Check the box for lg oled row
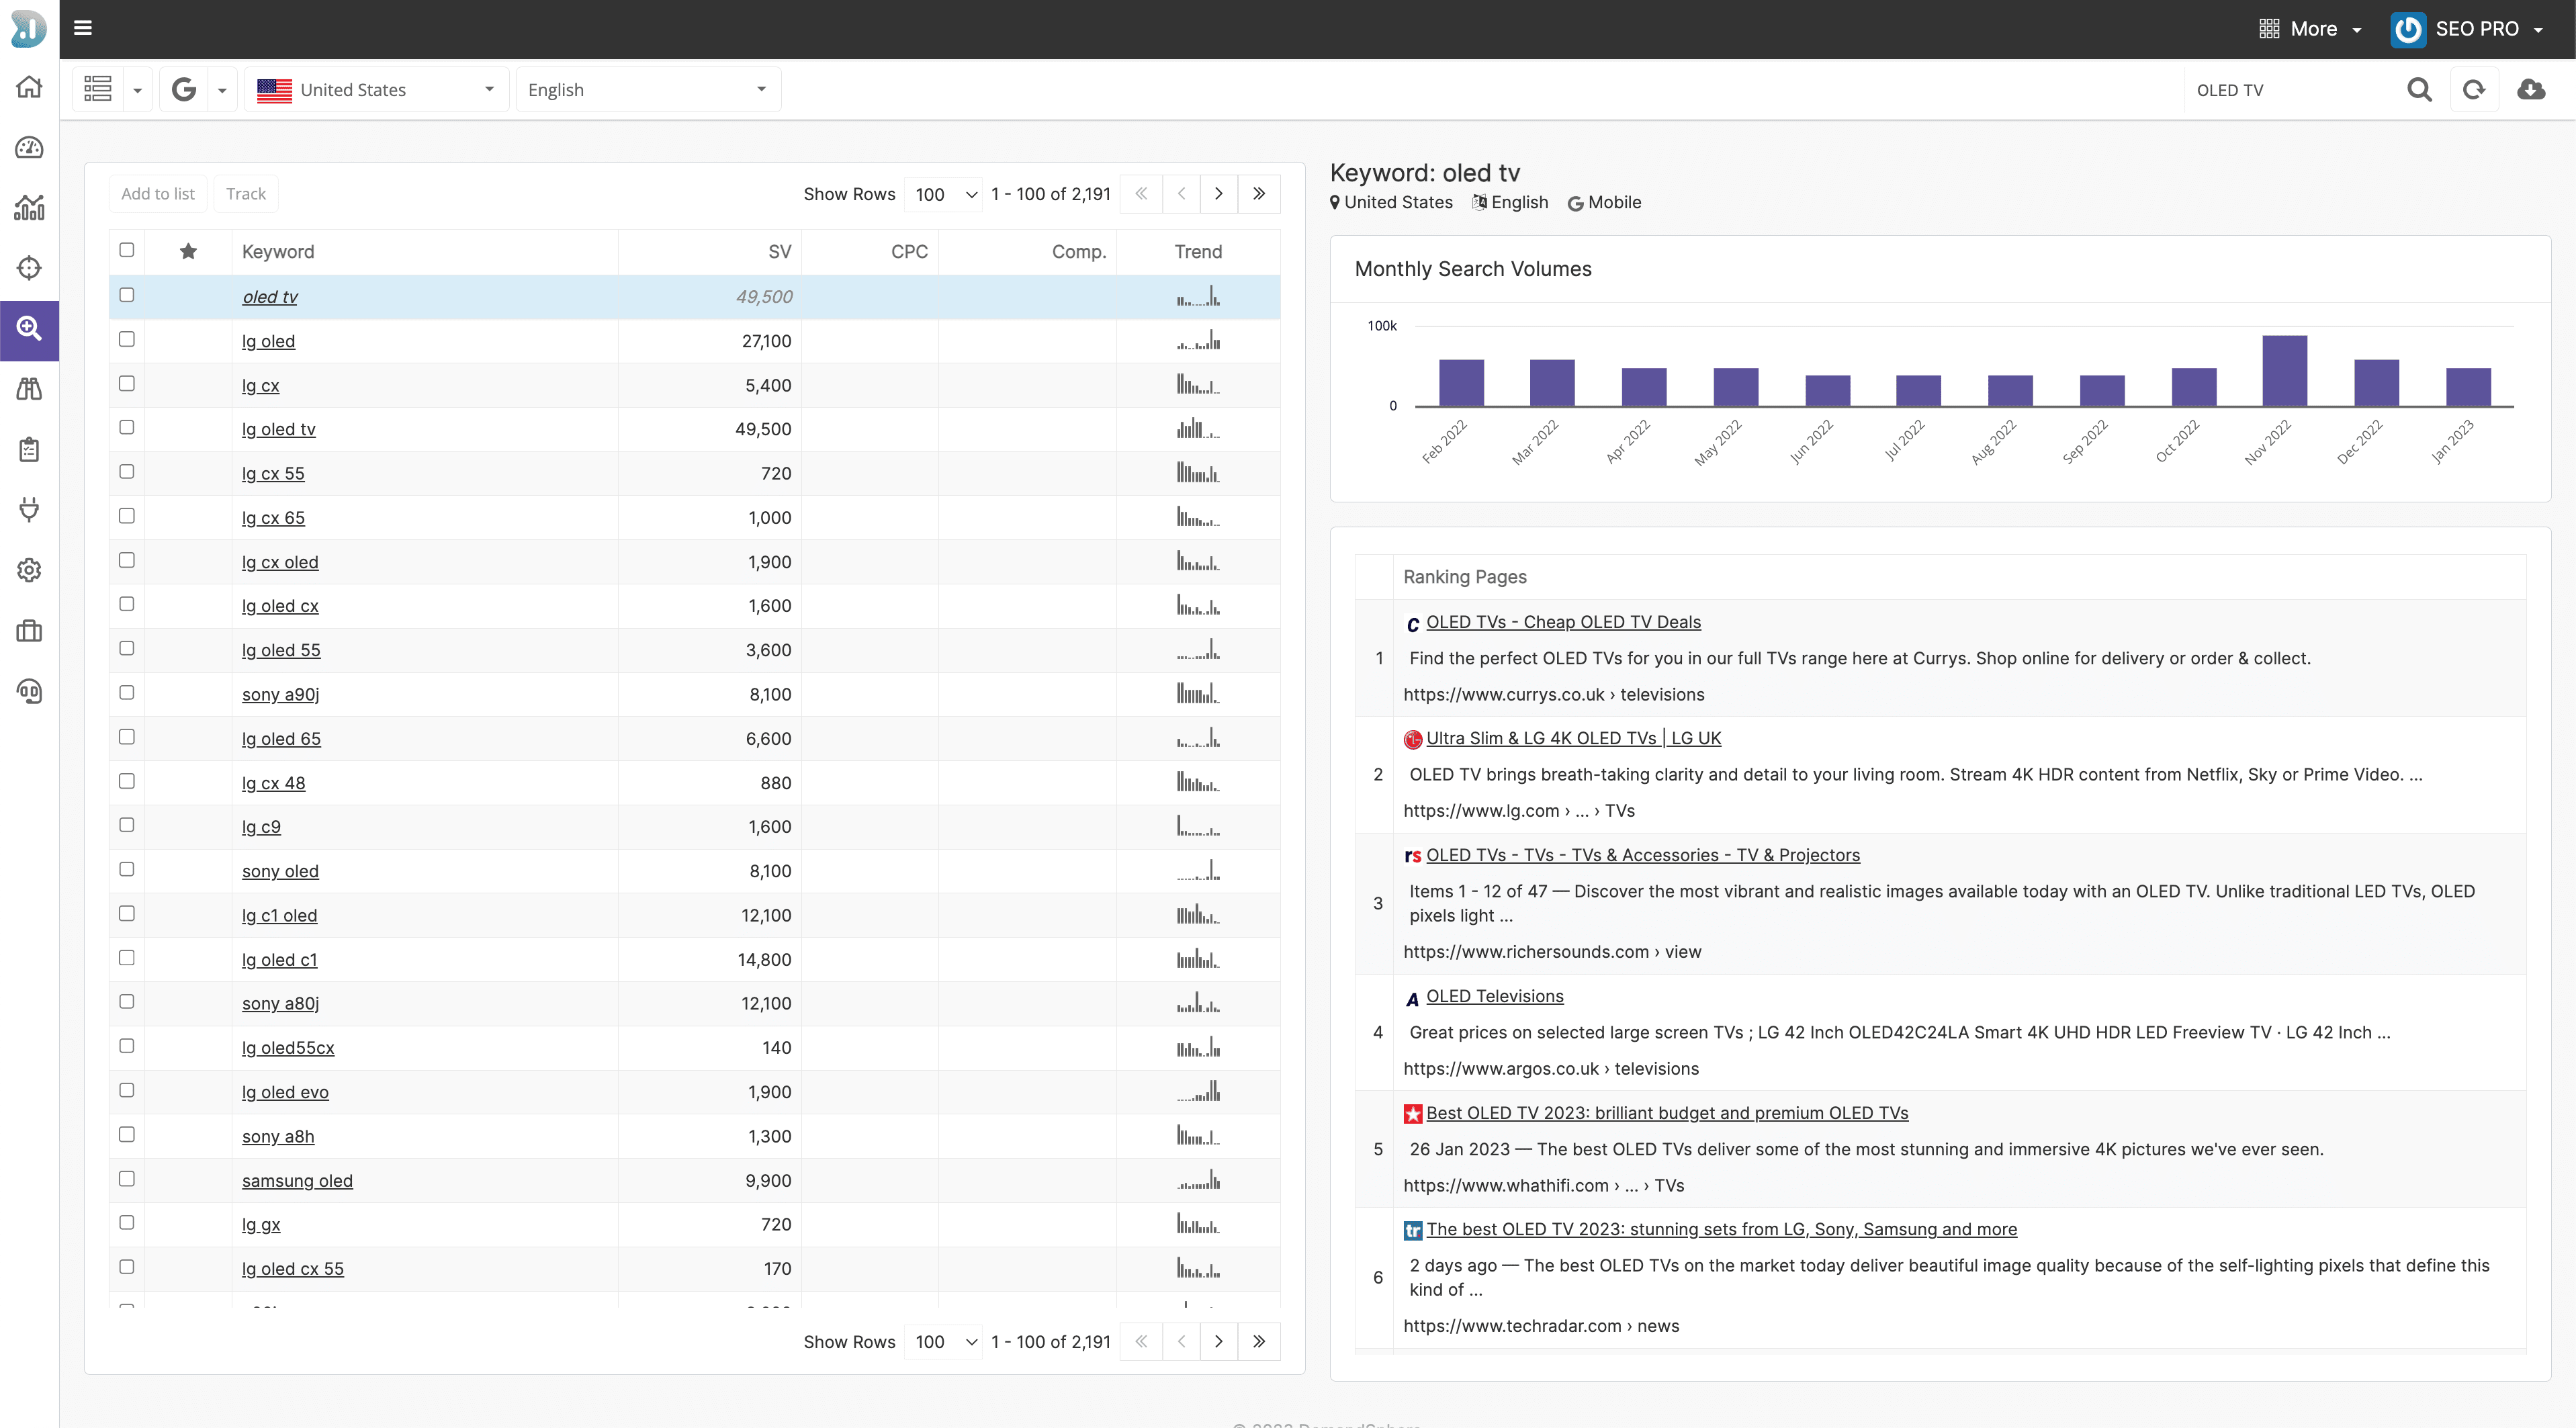 [x=127, y=339]
